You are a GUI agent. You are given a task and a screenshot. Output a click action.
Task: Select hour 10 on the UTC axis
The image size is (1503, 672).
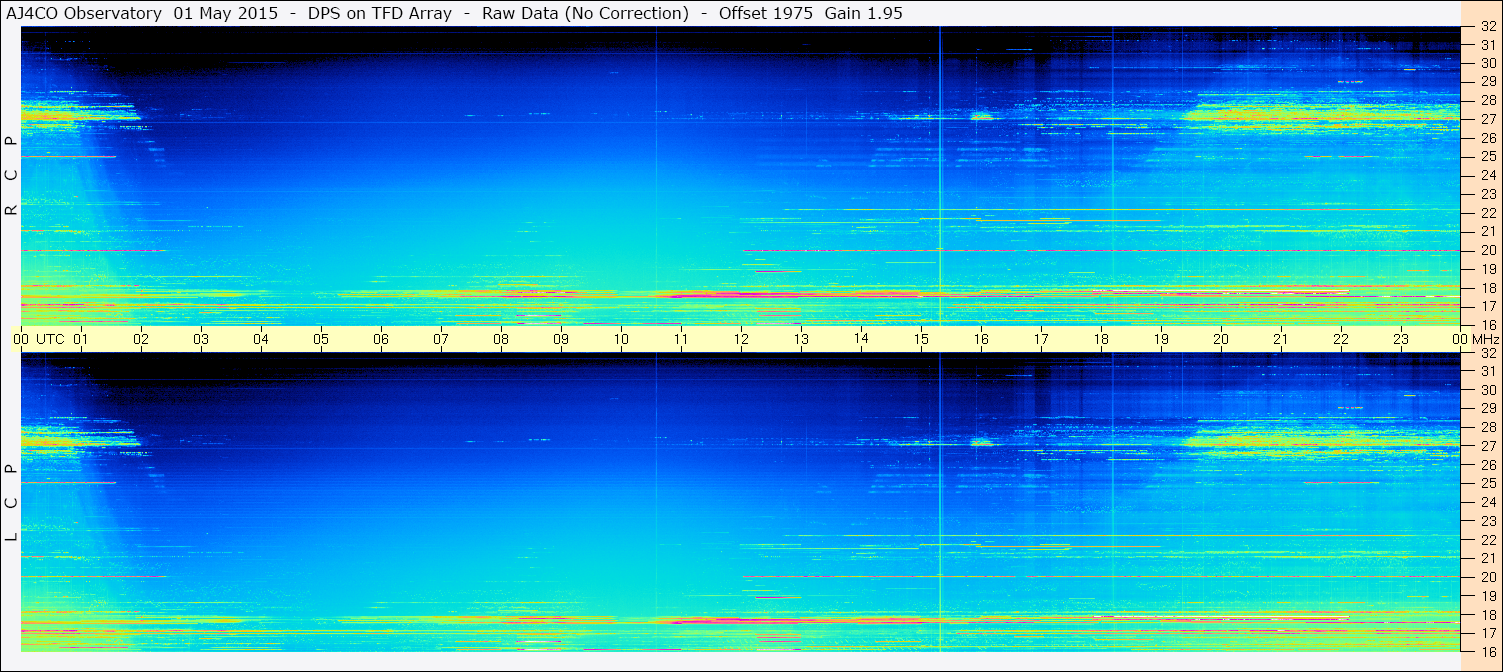tap(621, 339)
